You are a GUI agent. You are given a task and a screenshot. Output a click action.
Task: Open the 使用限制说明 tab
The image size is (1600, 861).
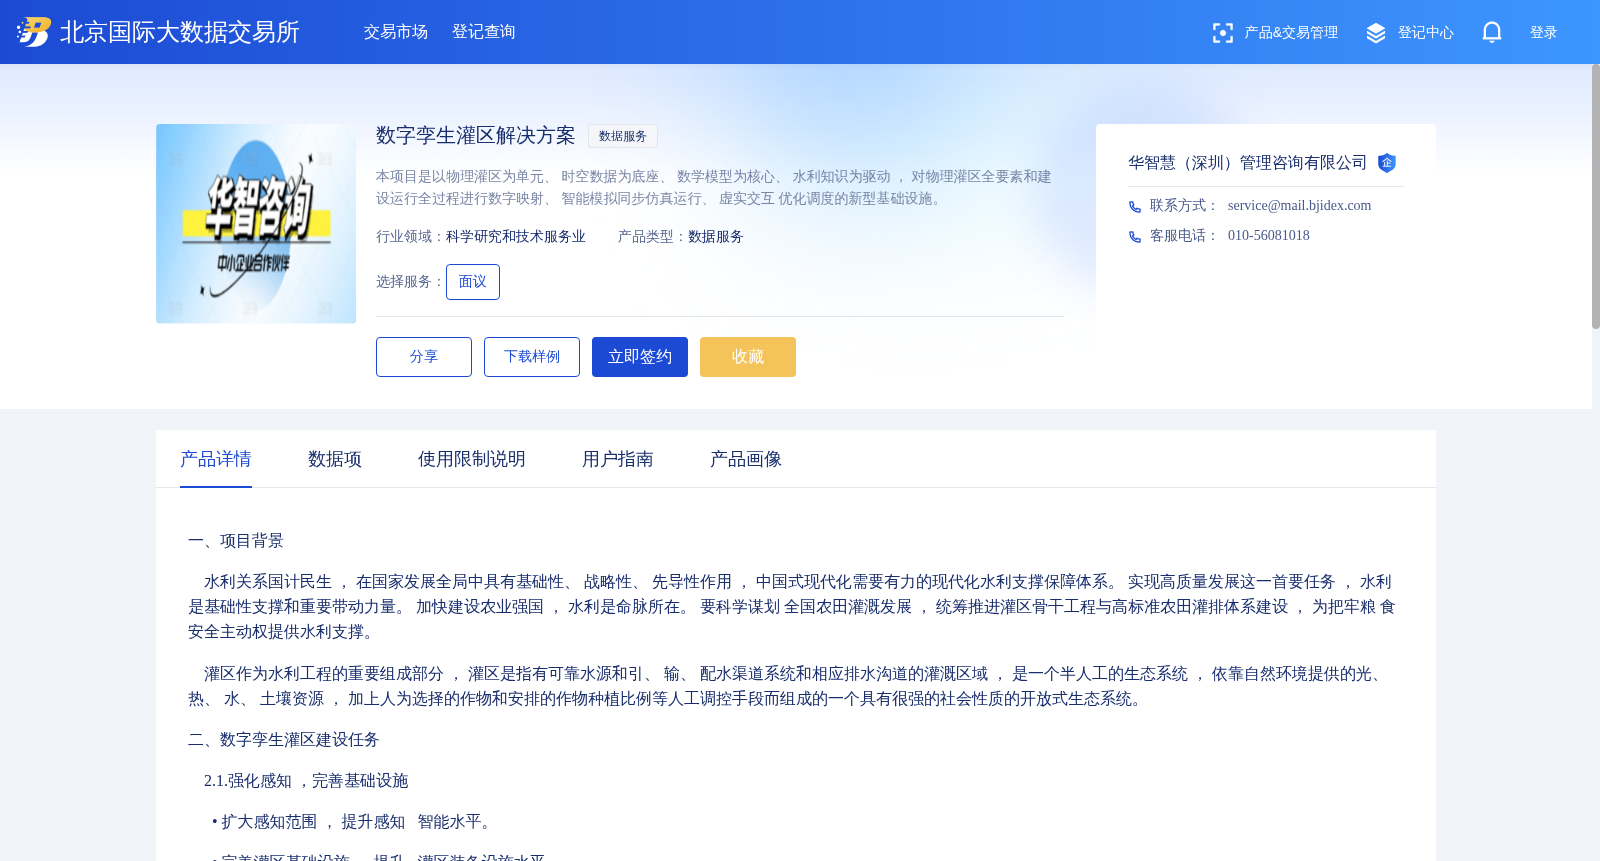472,459
